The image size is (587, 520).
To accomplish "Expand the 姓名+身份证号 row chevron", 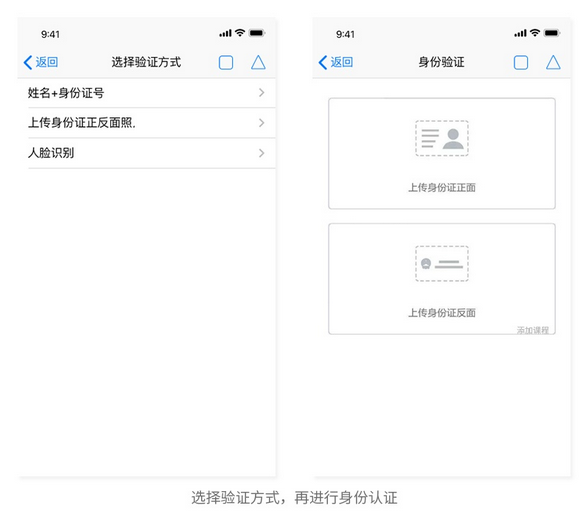I will [262, 92].
